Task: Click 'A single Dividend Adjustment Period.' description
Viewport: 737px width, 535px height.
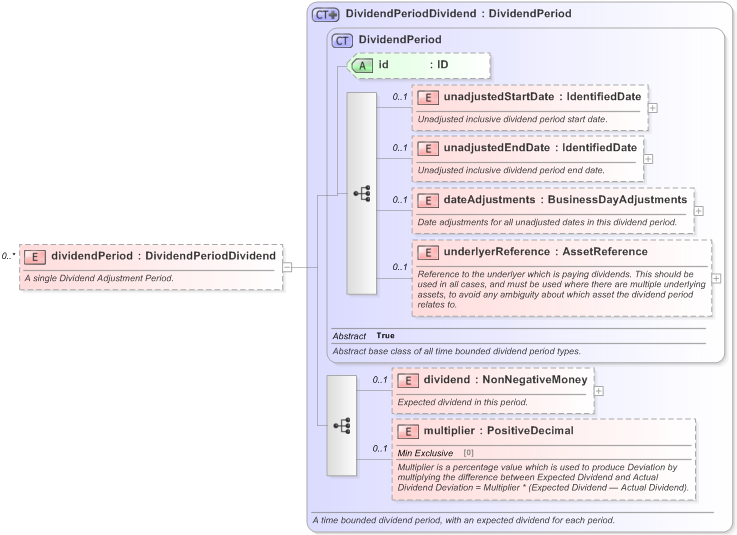Action: pyautogui.click(x=99, y=278)
